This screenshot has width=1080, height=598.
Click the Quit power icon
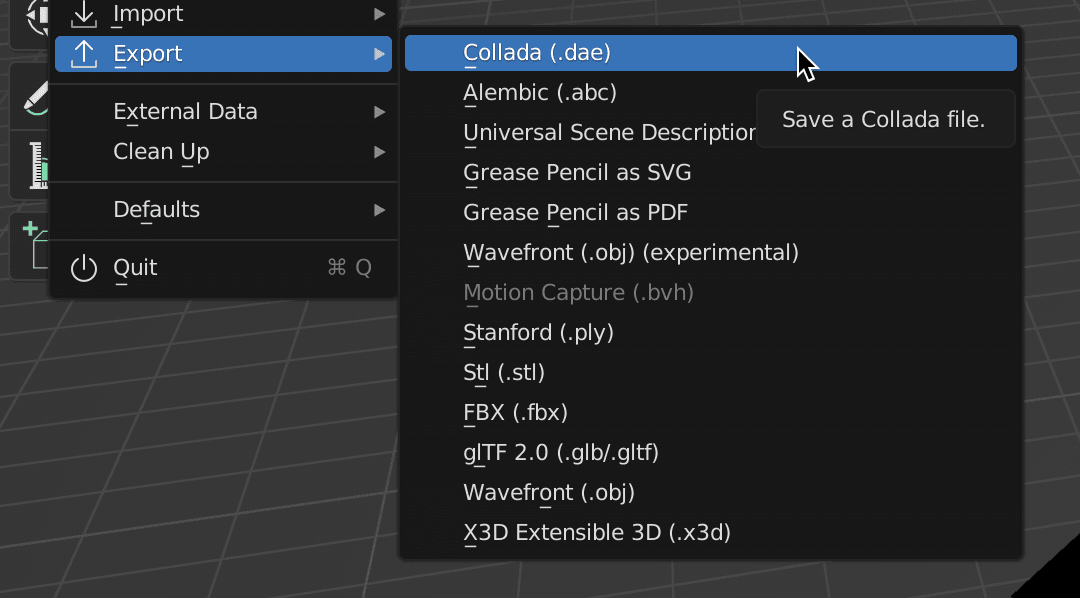click(85, 268)
